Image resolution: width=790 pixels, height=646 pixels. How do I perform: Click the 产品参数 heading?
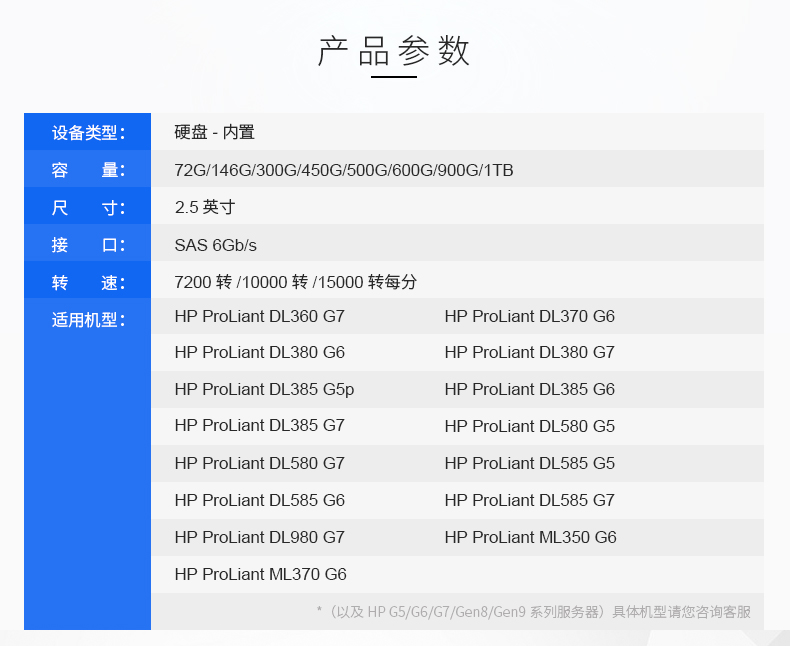point(393,51)
